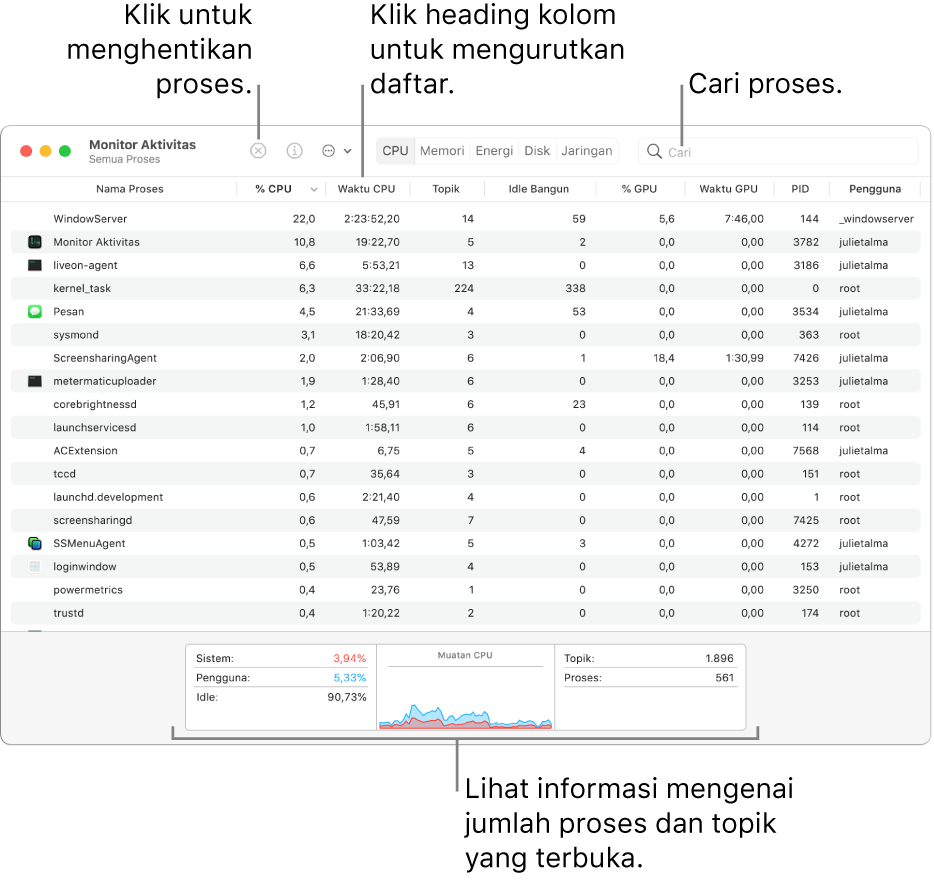Select the ACExtension process row

[x=465, y=451]
